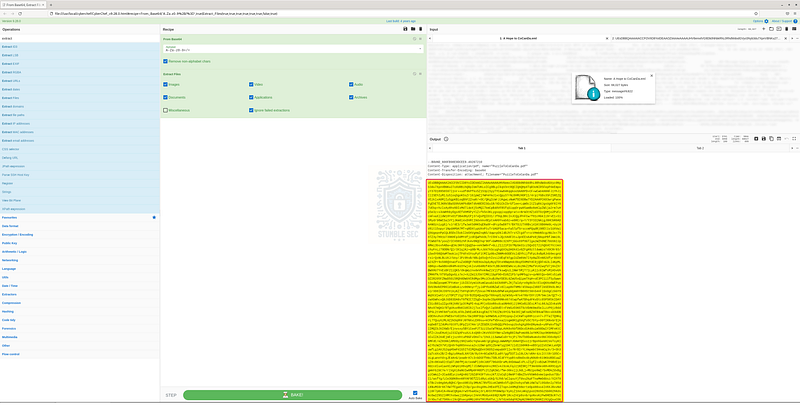The height and width of the screenshot is (409, 800).
Task: Expand the Networking category
Action: pyautogui.click(x=80, y=260)
